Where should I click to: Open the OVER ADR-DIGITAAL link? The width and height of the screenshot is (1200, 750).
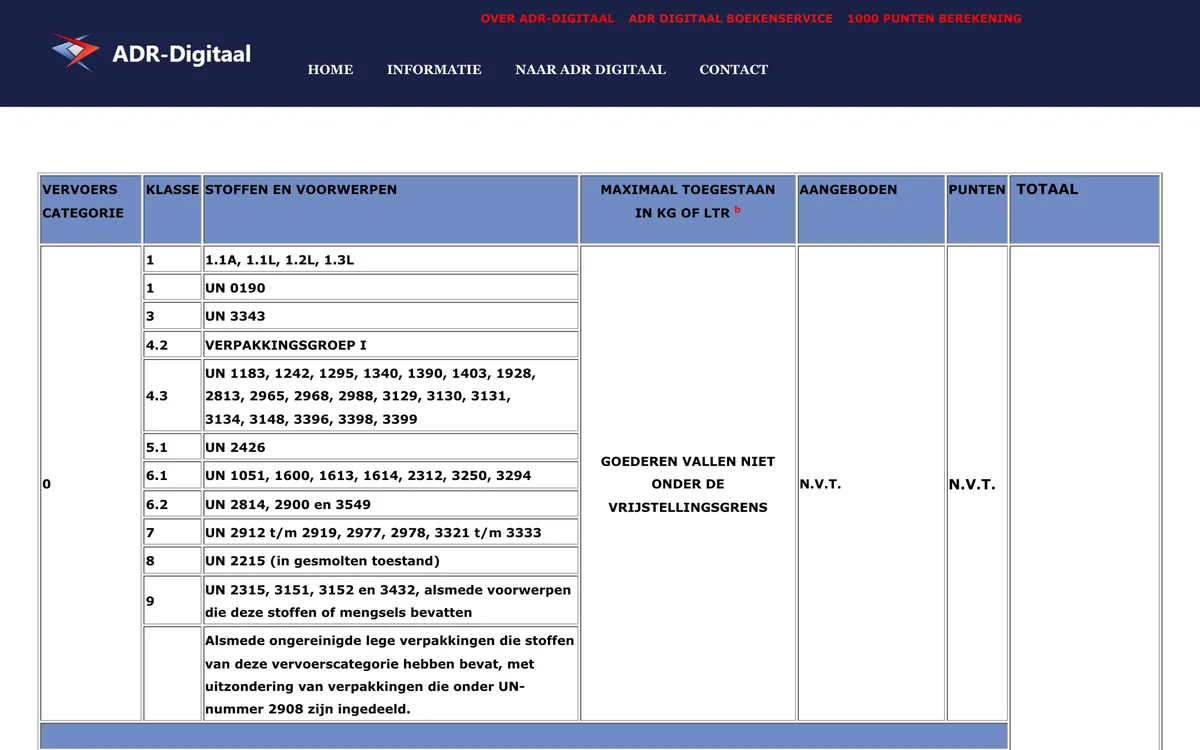(547, 18)
